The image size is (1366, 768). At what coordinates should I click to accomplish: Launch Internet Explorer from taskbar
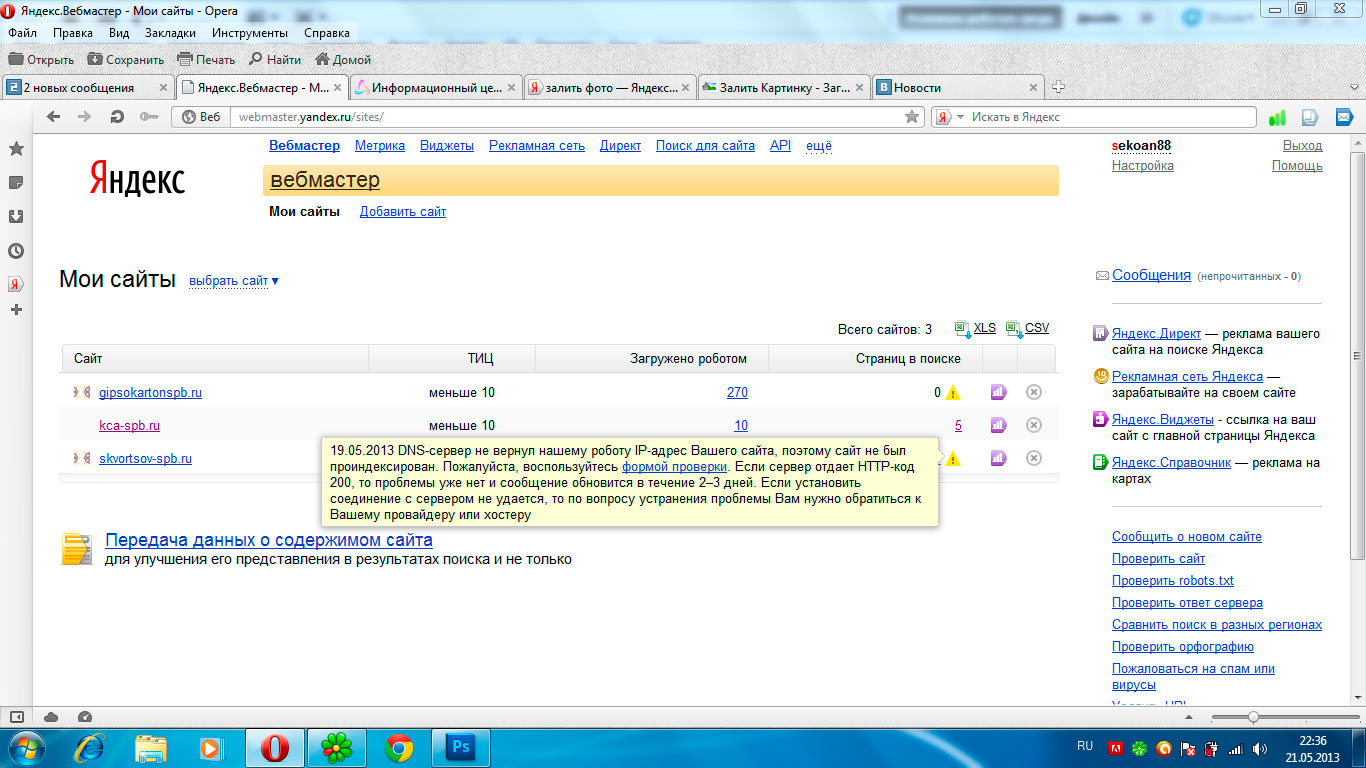[x=90, y=747]
